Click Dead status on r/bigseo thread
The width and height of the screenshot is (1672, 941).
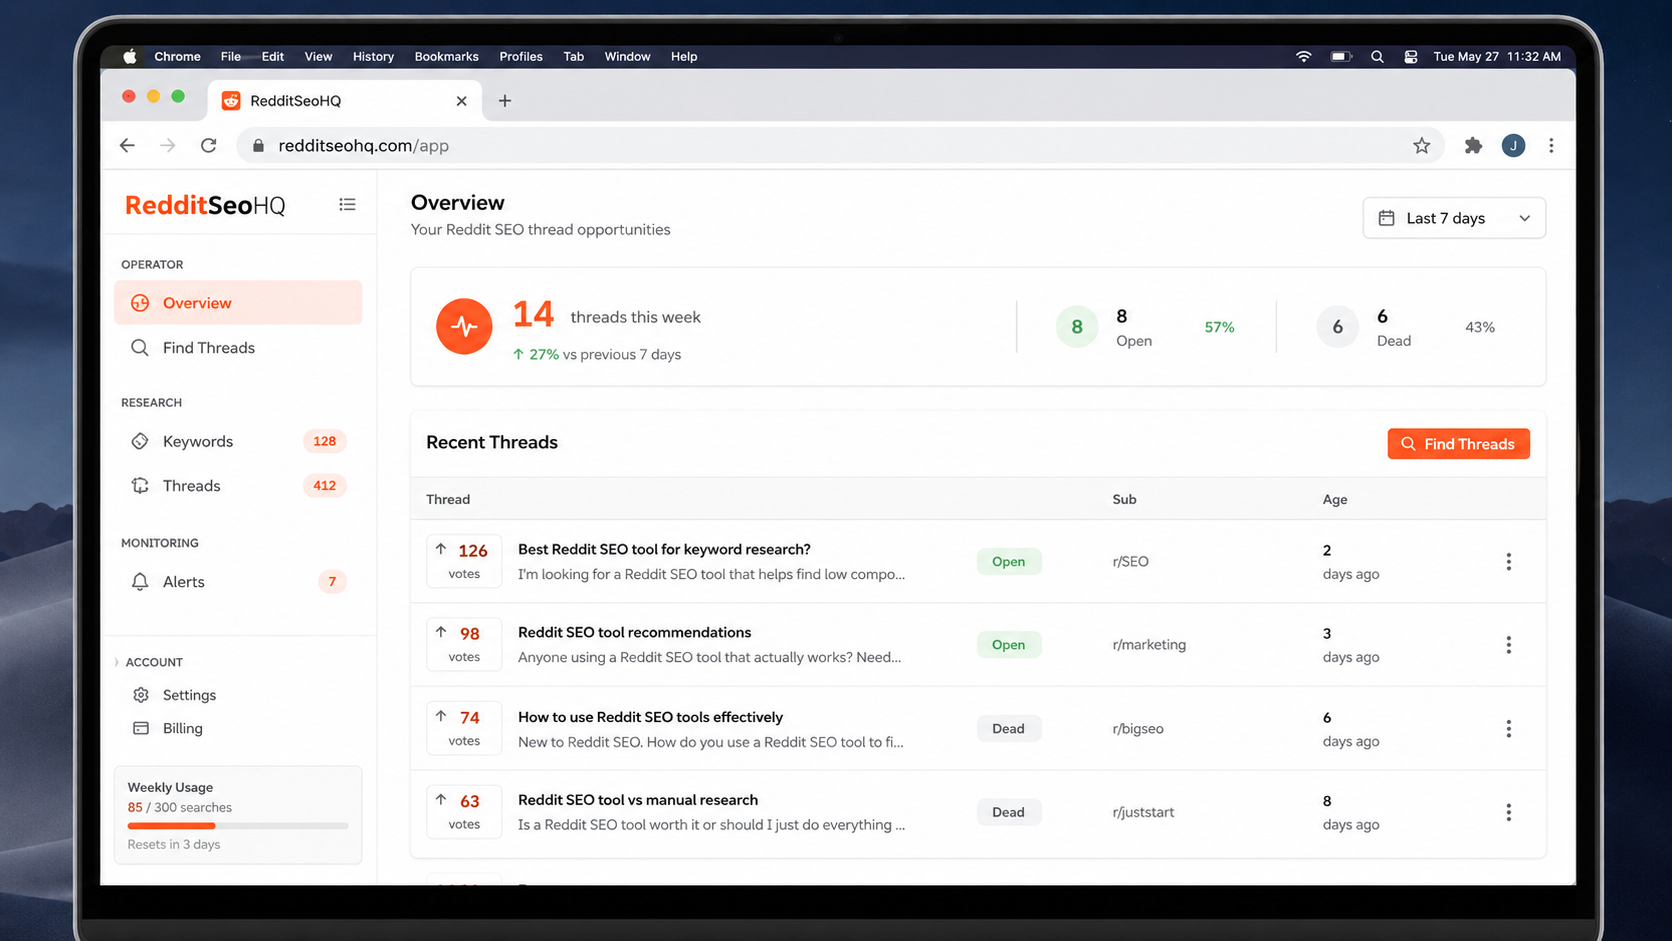click(1008, 729)
